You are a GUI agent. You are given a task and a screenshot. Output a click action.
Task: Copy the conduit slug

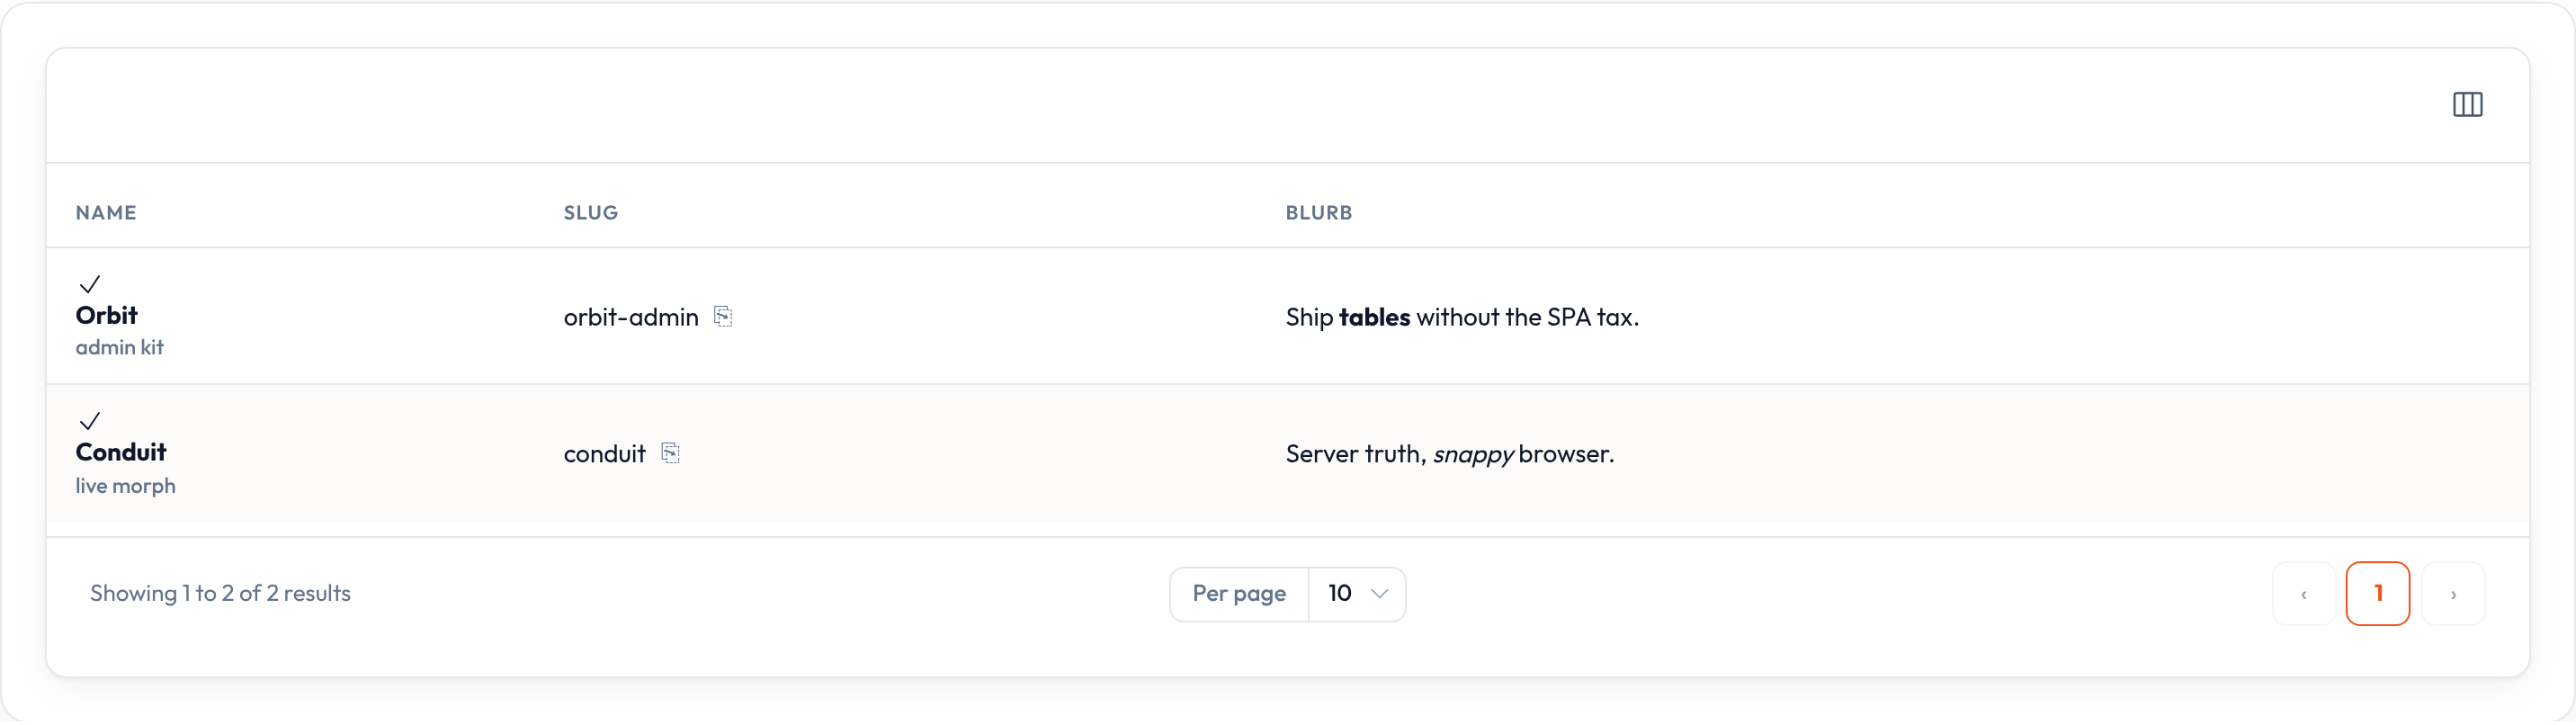[671, 454]
